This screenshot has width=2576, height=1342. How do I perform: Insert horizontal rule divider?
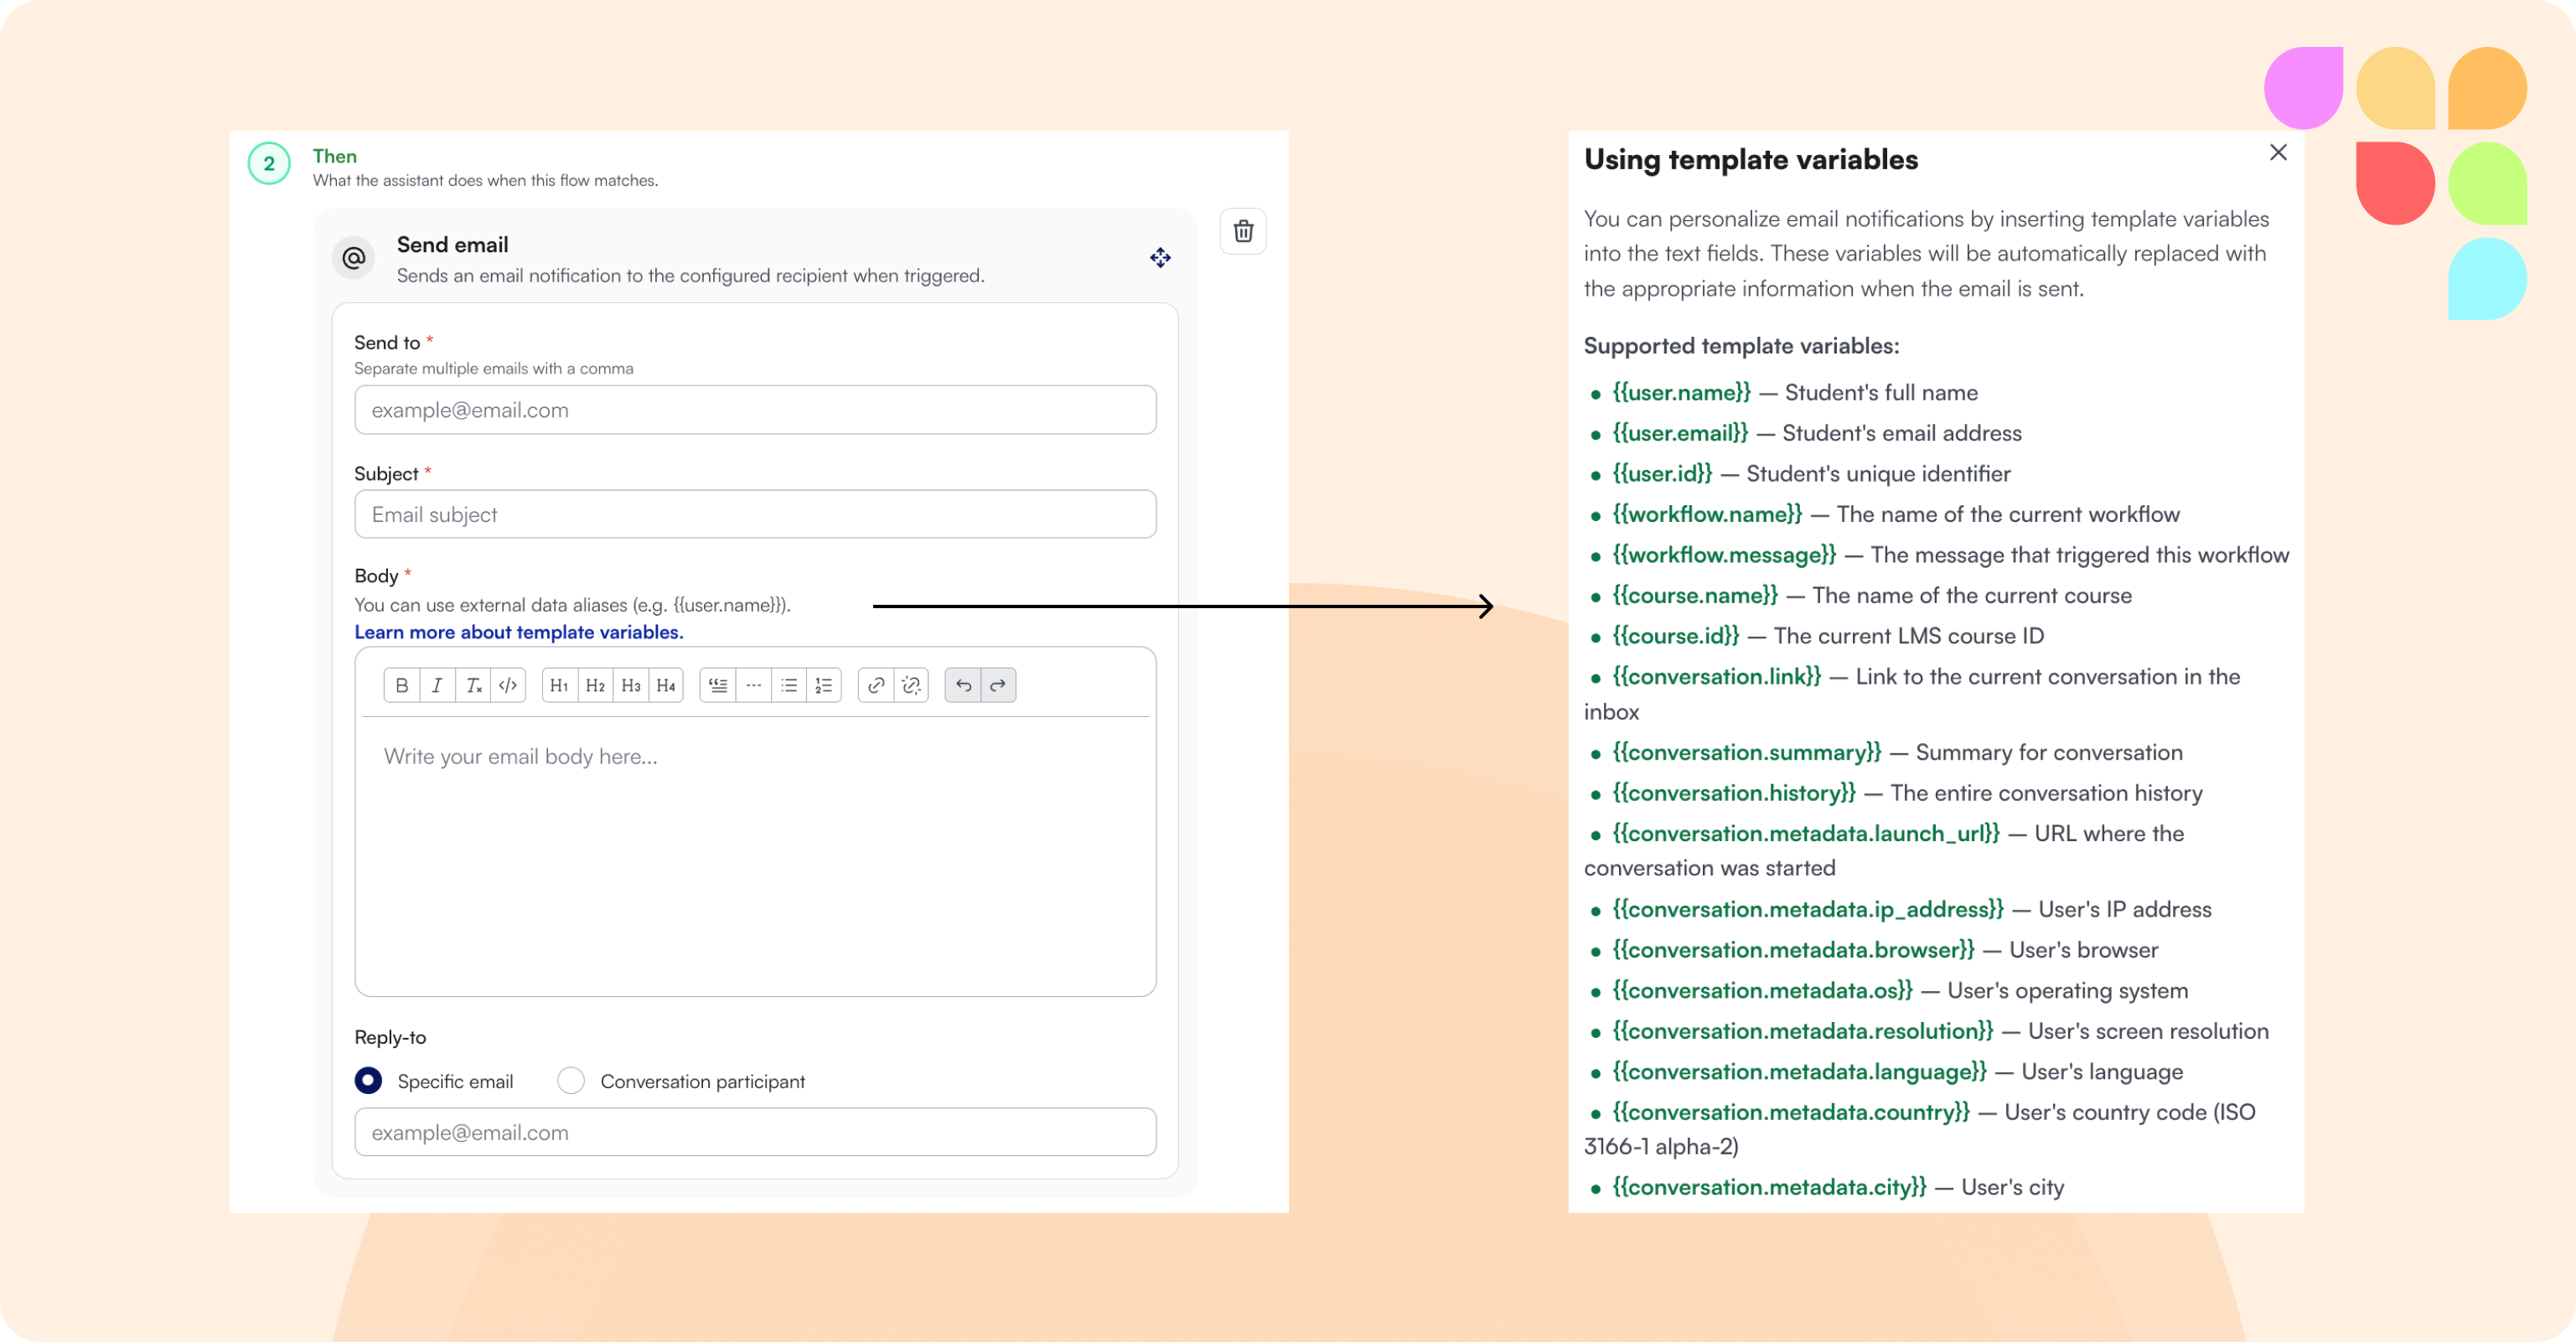tap(754, 685)
